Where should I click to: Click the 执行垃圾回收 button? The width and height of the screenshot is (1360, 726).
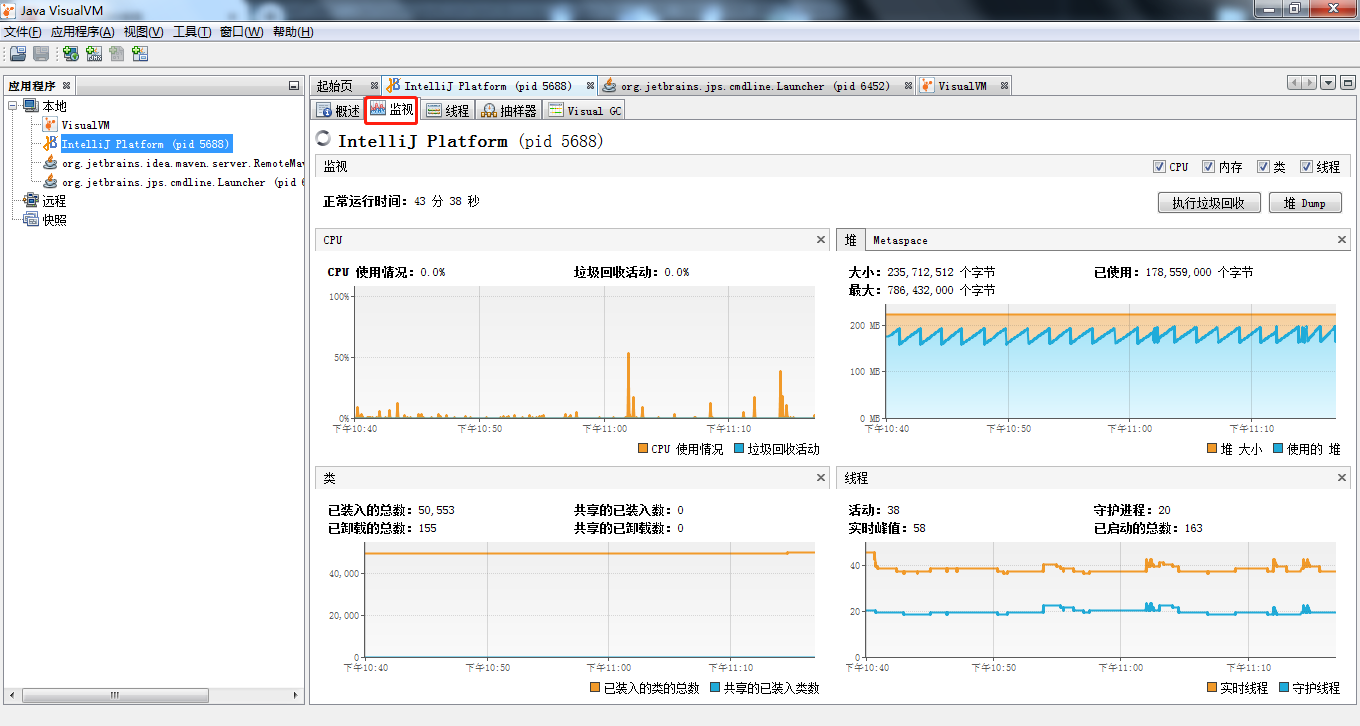1208,203
